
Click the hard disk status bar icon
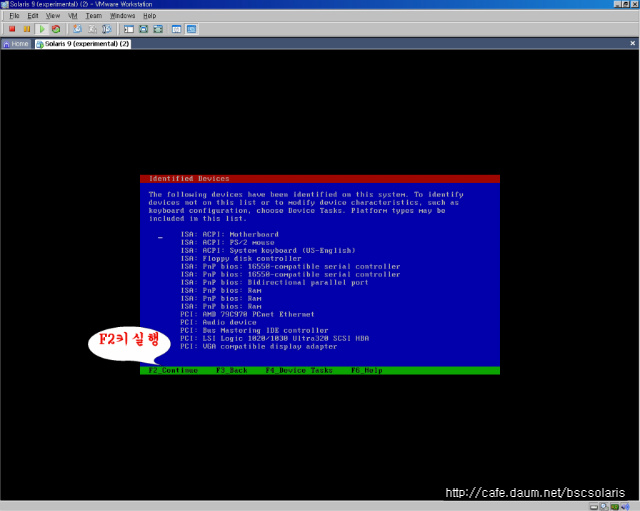594,507
